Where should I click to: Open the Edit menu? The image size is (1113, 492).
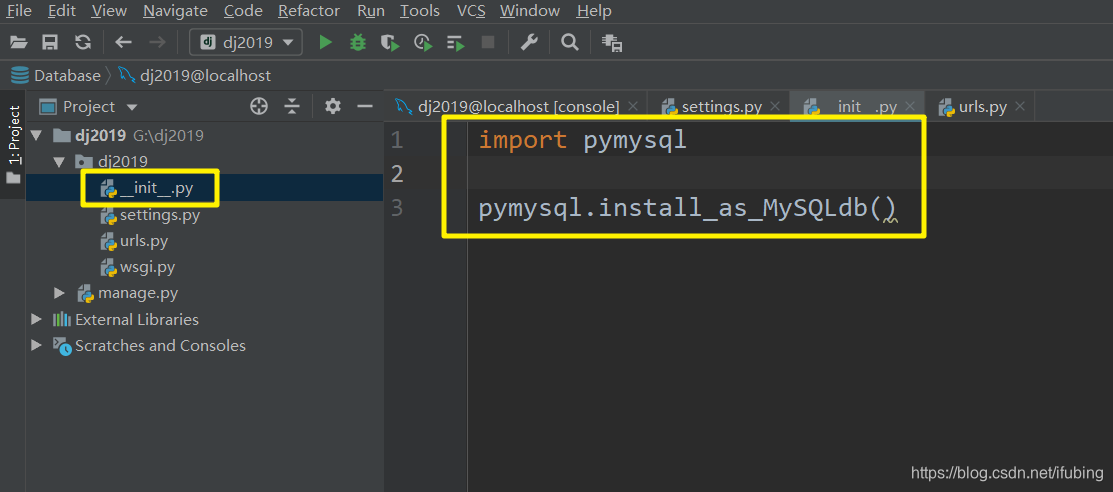[x=62, y=11]
